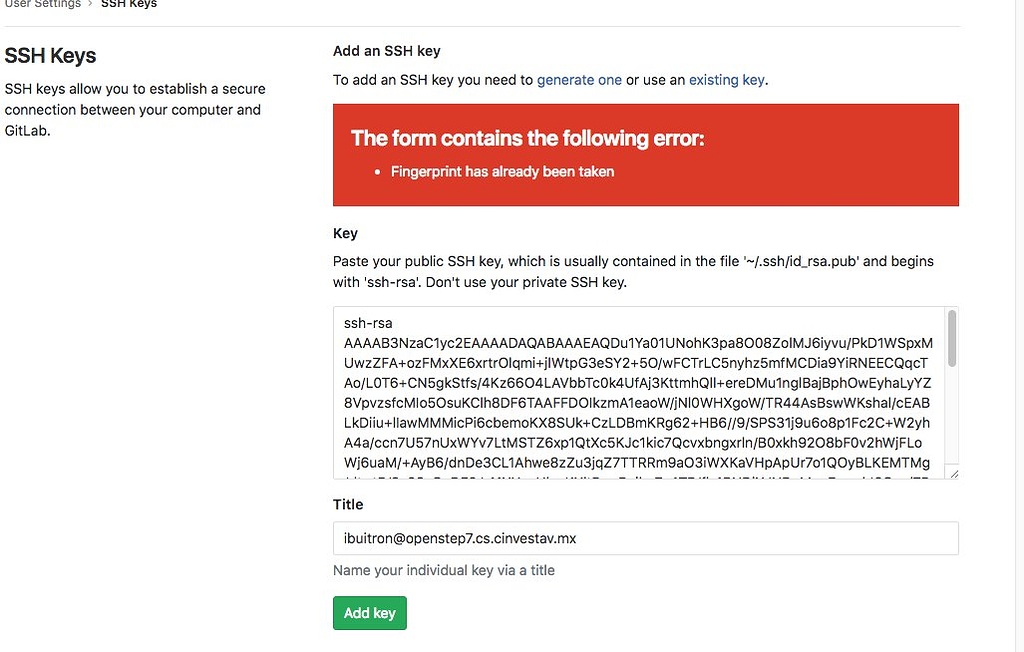Click the textarea resize handle corner

(x=954, y=474)
